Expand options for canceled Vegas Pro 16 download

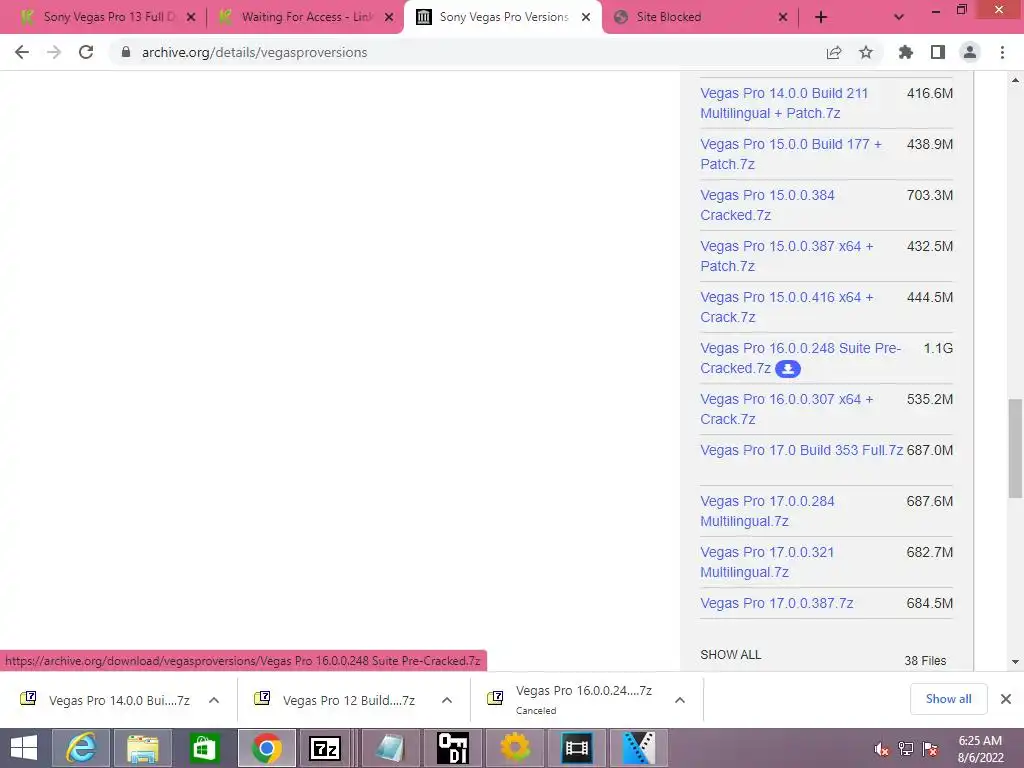click(680, 700)
